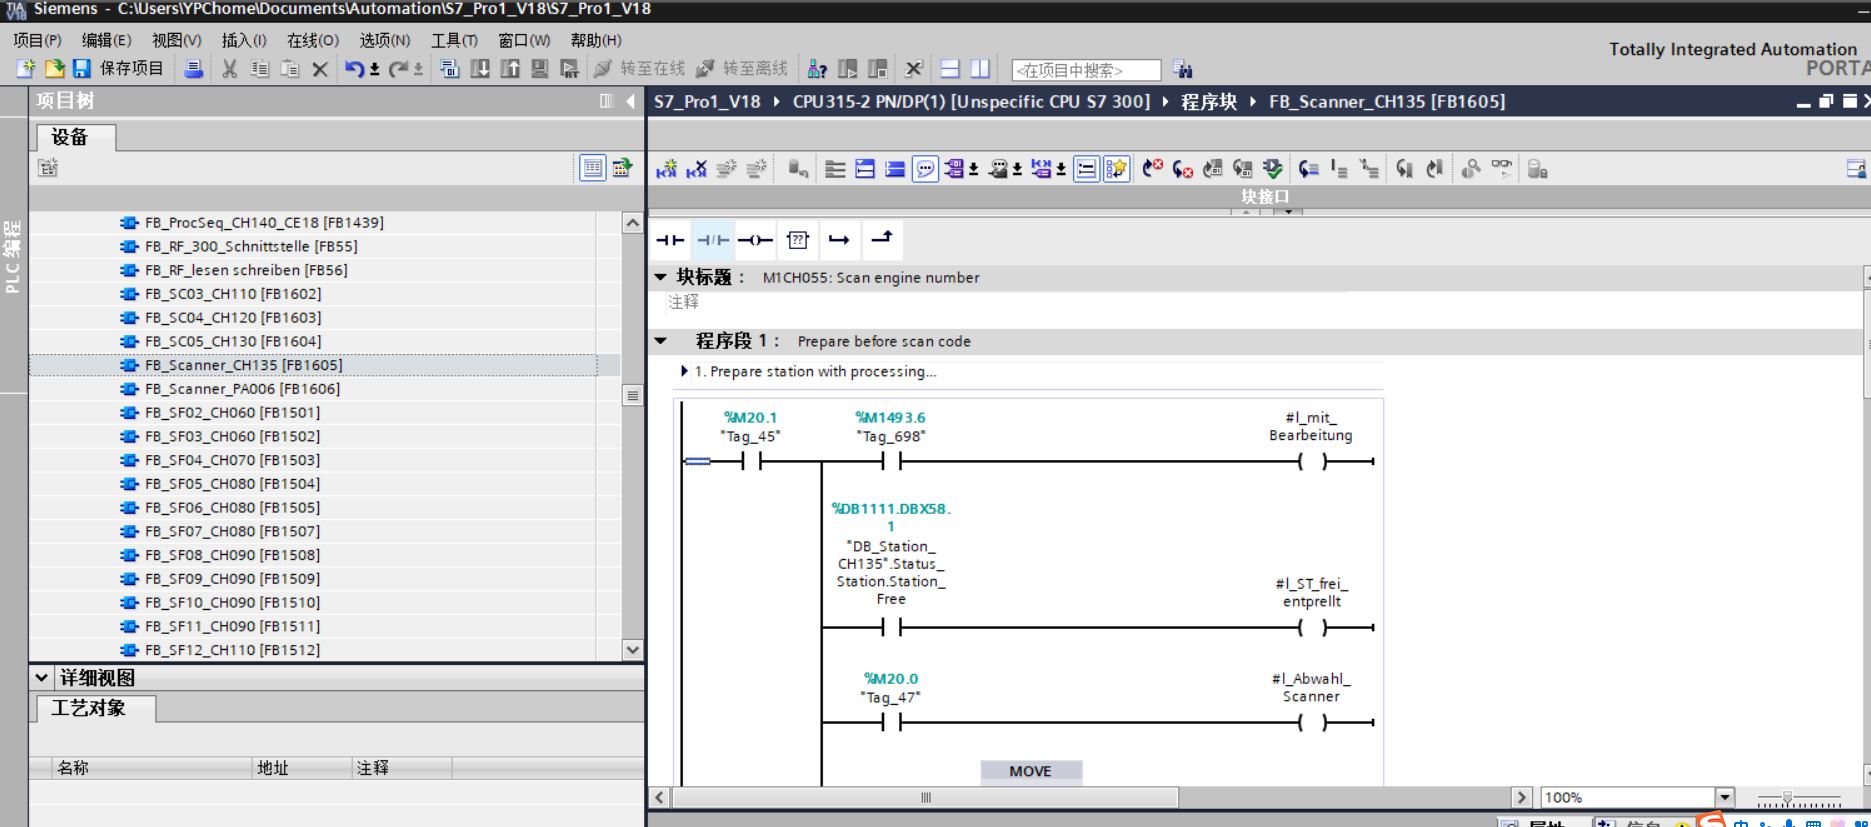Select FB_SF02_CH060 [FB1501] block
The height and width of the screenshot is (827, 1871).
click(x=232, y=413)
